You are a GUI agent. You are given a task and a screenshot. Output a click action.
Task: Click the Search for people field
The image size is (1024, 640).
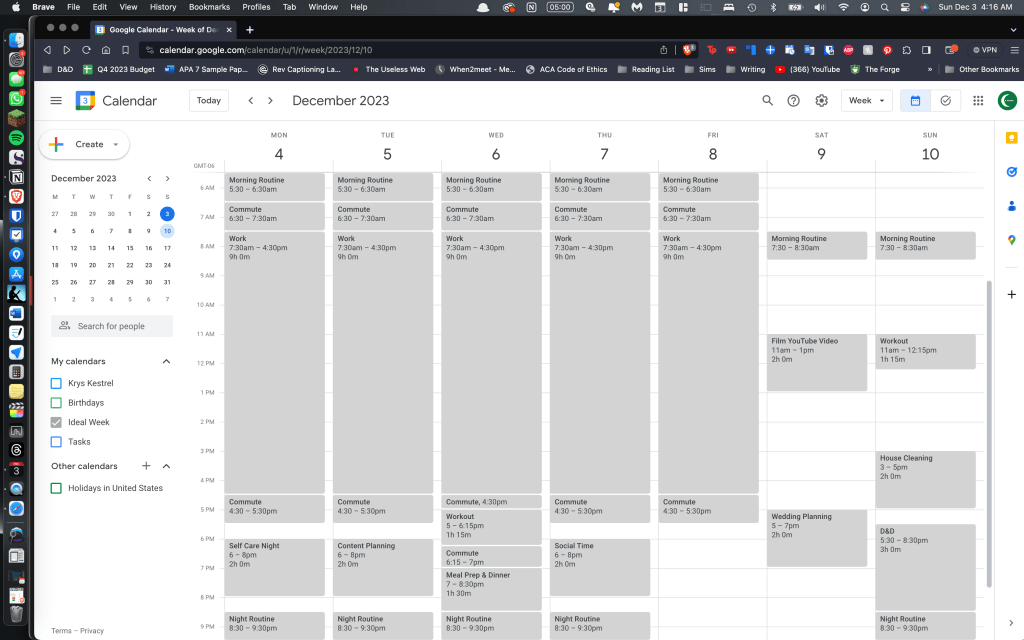(x=112, y=326)
